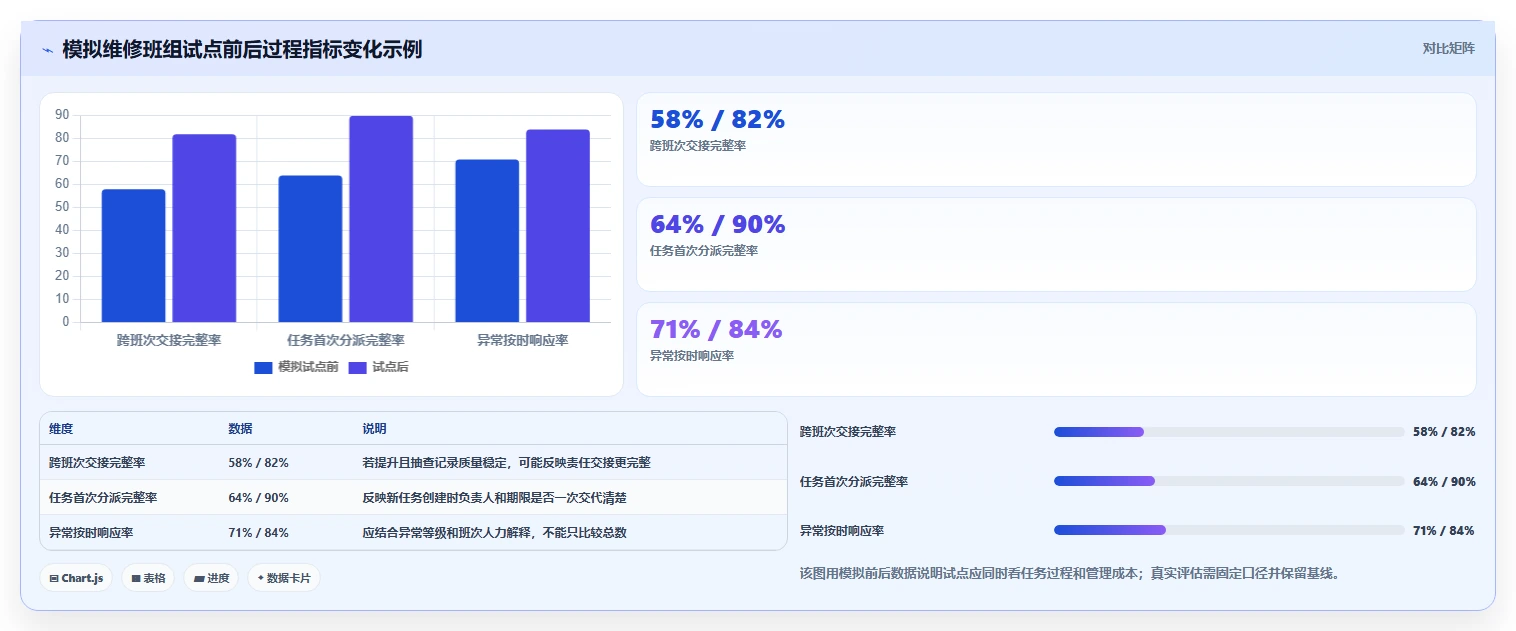Click the 异常按时响应率 progress bar
This screenshot has height=631, width=1516.
[x=1229, y=530]
